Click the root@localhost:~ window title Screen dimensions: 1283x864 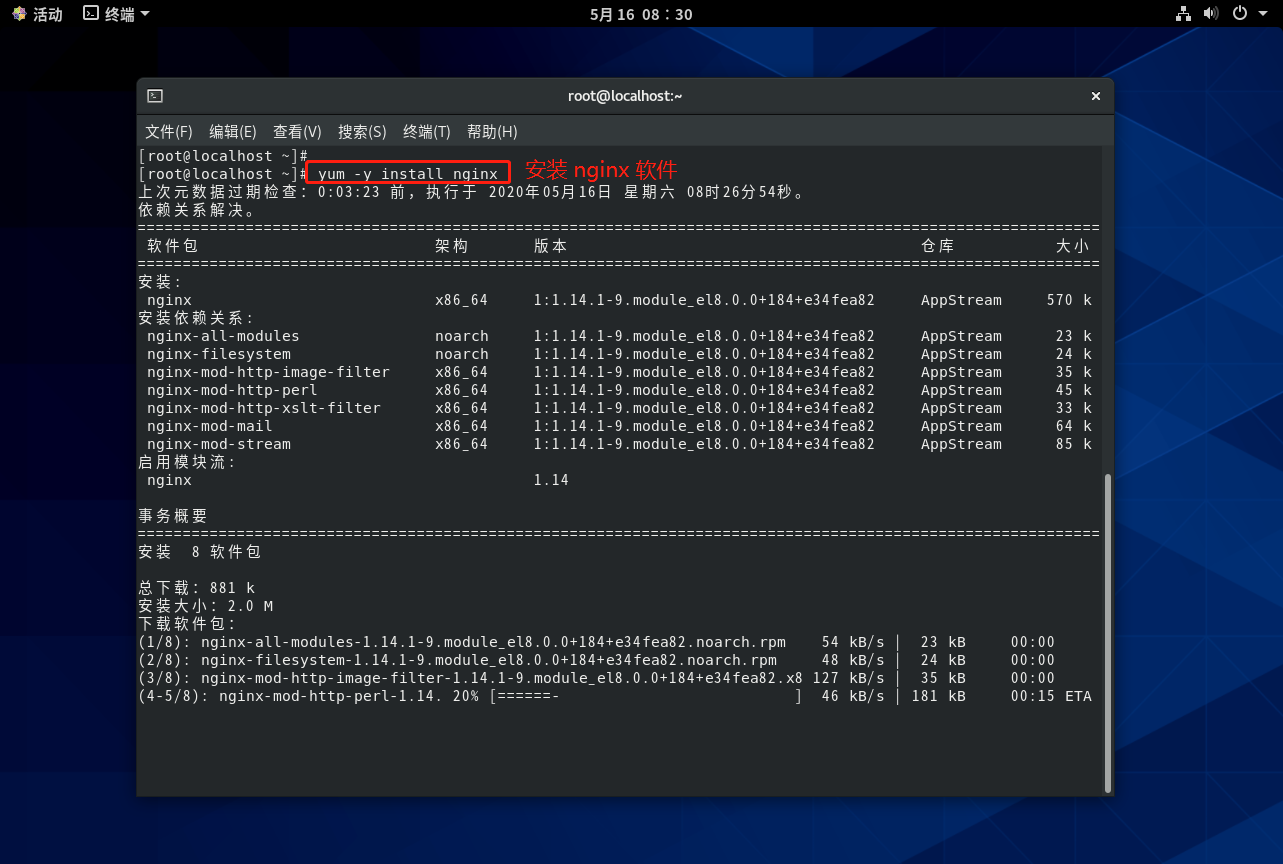[625, 96]
